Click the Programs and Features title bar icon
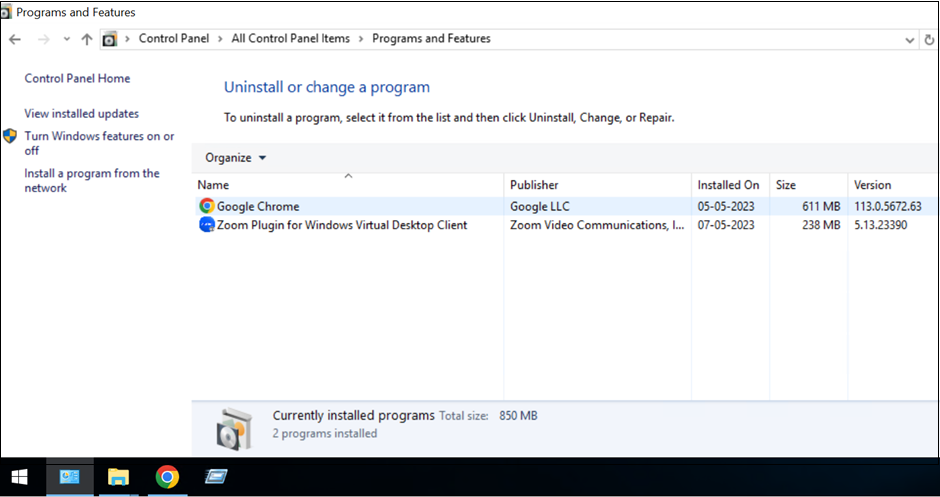Image resolution: width=940 pixels, height=497 pixels. point(6,13)
